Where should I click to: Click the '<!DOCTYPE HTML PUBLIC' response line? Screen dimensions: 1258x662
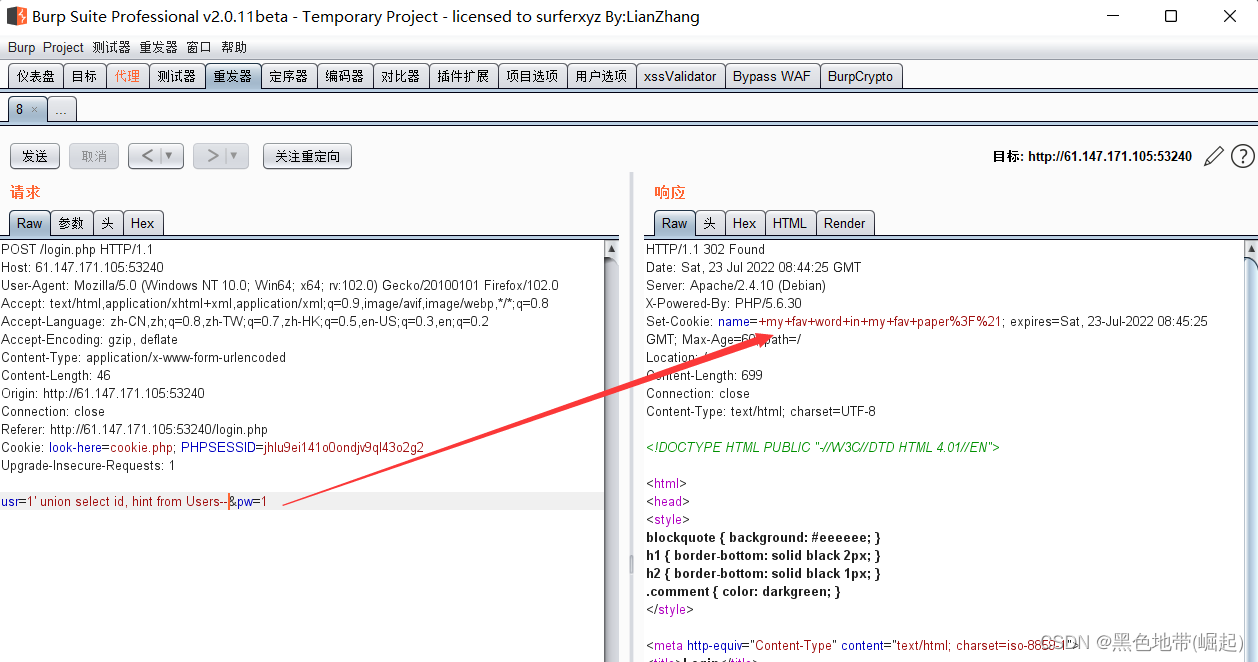pyautogui.click(x=823, y=447)
